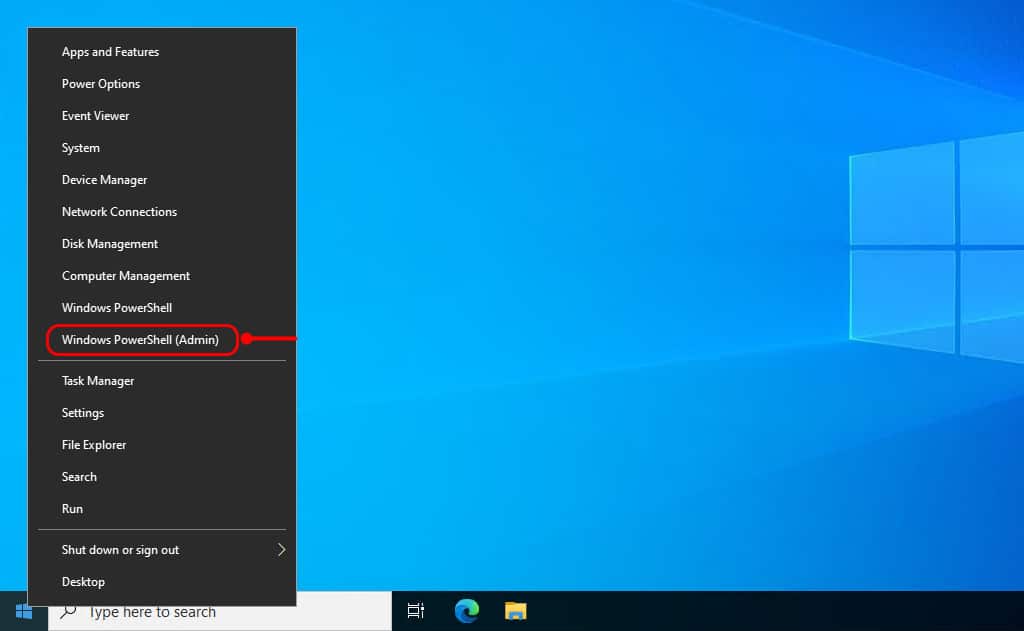The image size is (1024, 631).
Task: Open Computer Management
Action: click(x=162, y=276)
